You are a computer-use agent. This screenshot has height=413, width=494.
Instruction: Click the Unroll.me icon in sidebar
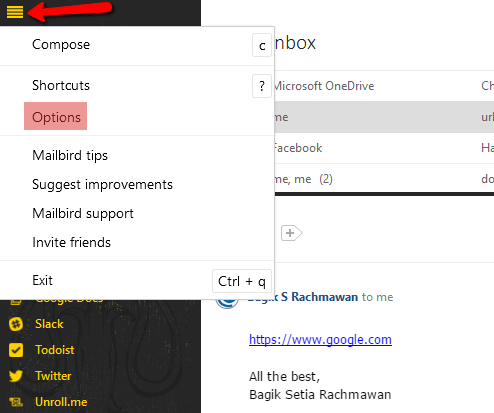click(x=16, y=402)
